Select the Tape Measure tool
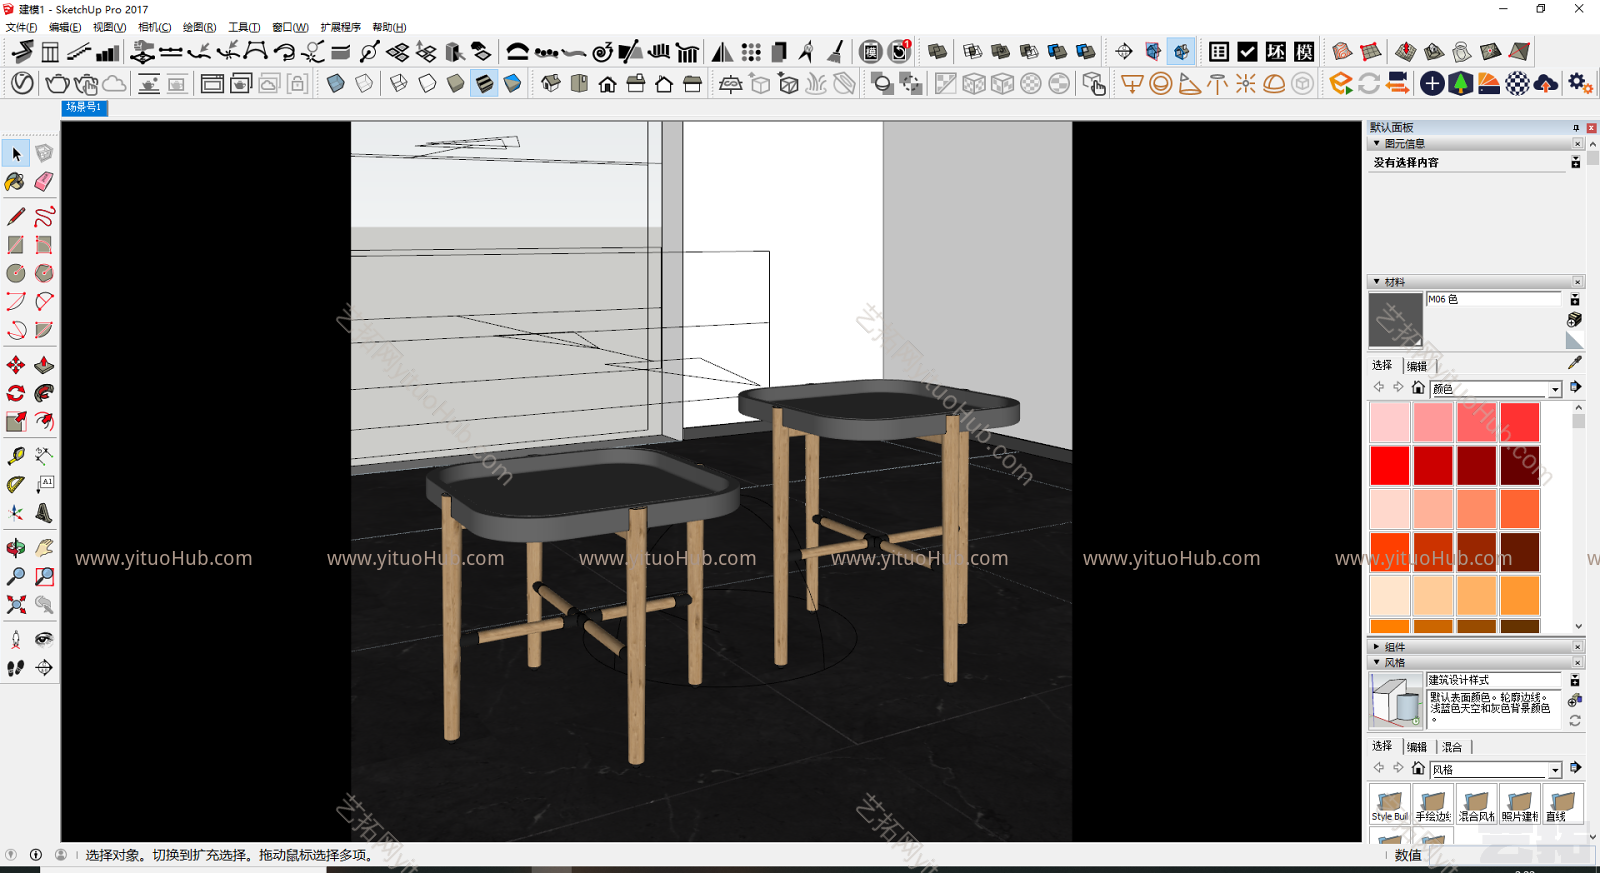Viewport: 1600px width, 873px height. coord(16,456)
